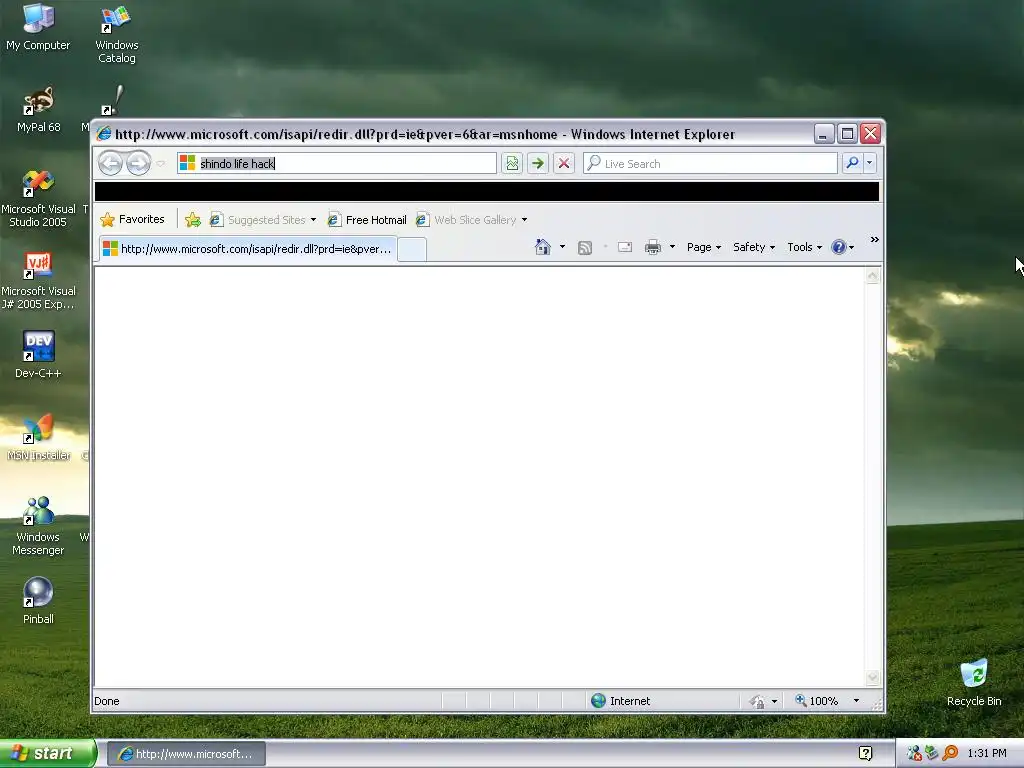Viewport: 1024px width, 768px height.
Task: Expand the command bar chevron overflow
Action: click(x=874, y=240)
